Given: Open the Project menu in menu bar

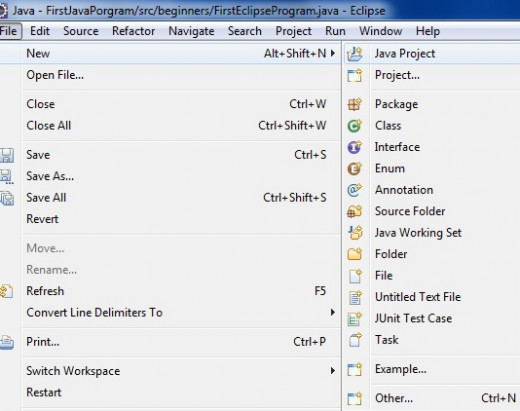Looking at the screenshot, I should pyautogui.click(x=293, y=31).
